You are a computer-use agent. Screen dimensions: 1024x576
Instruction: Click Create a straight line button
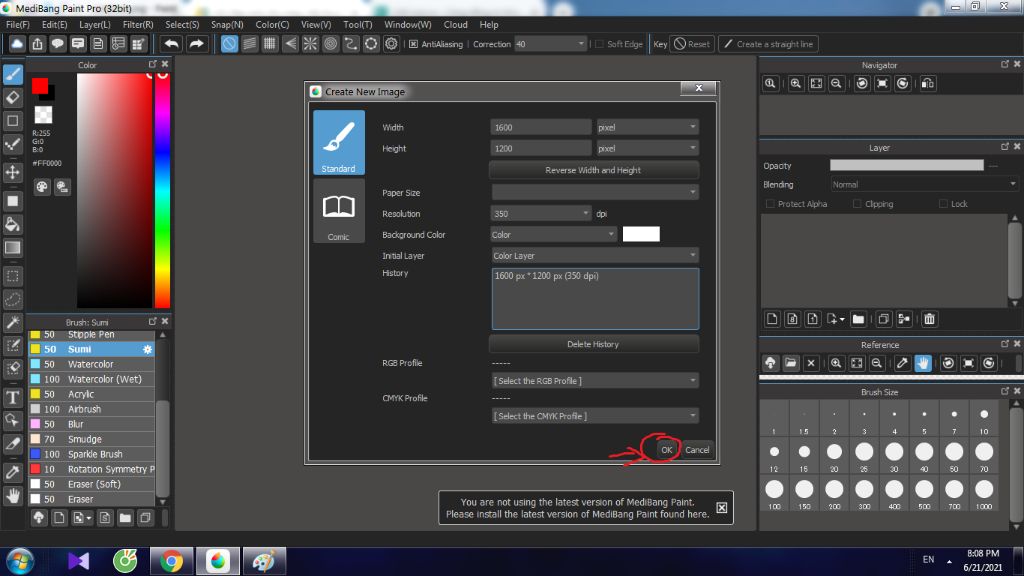tap(769, 44)
